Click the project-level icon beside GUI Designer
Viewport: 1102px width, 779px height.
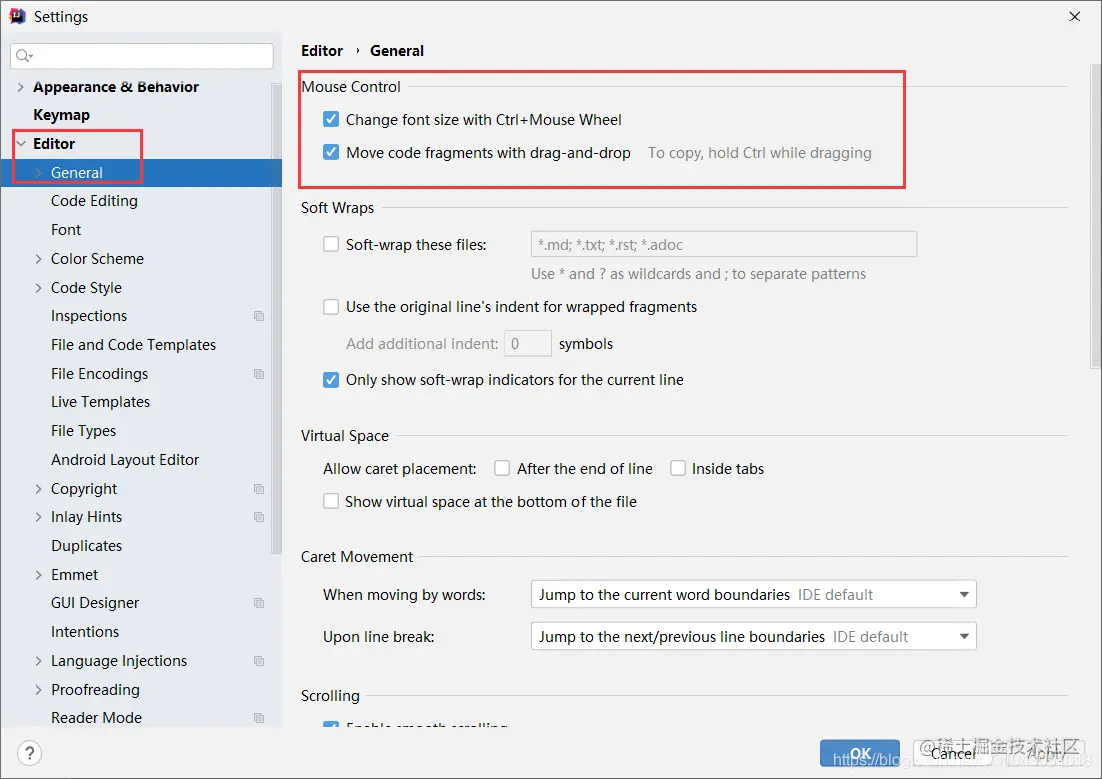259,603
